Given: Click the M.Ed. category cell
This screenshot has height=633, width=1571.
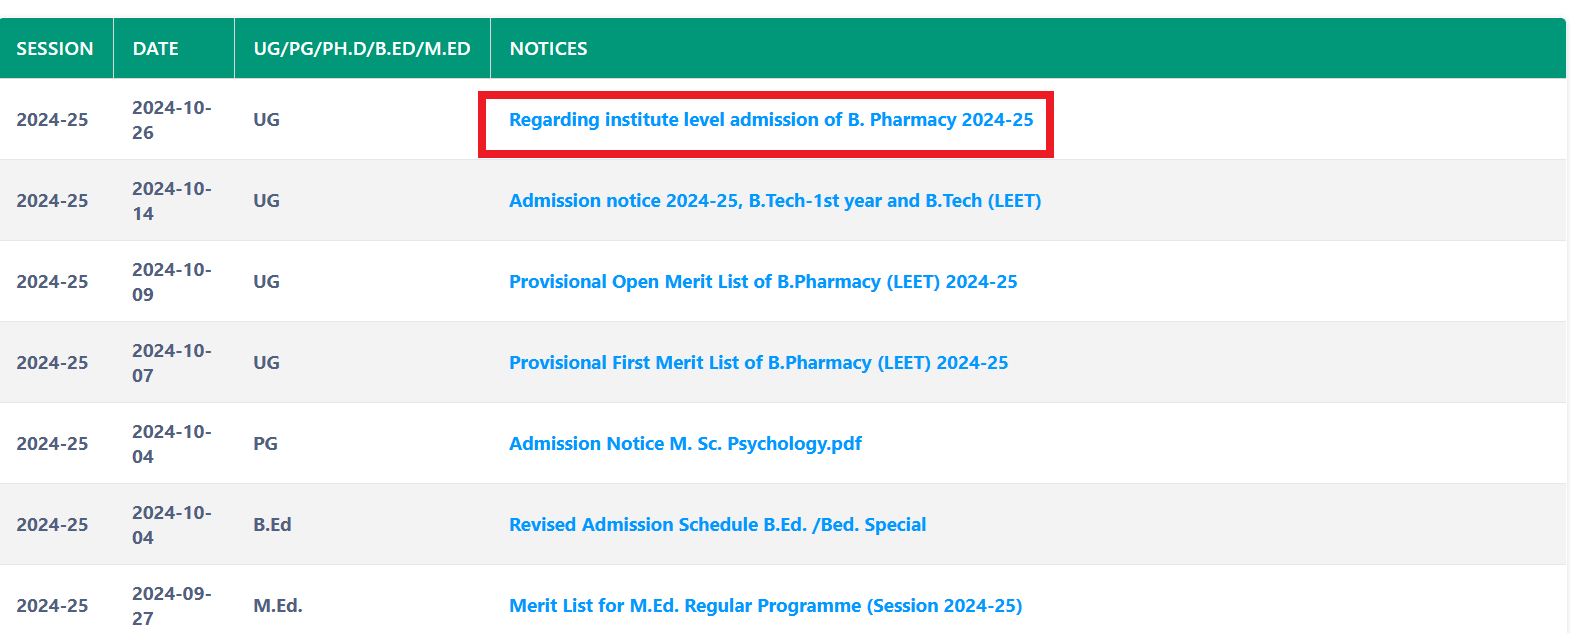Looking at the screenshot, I should 278,606.
